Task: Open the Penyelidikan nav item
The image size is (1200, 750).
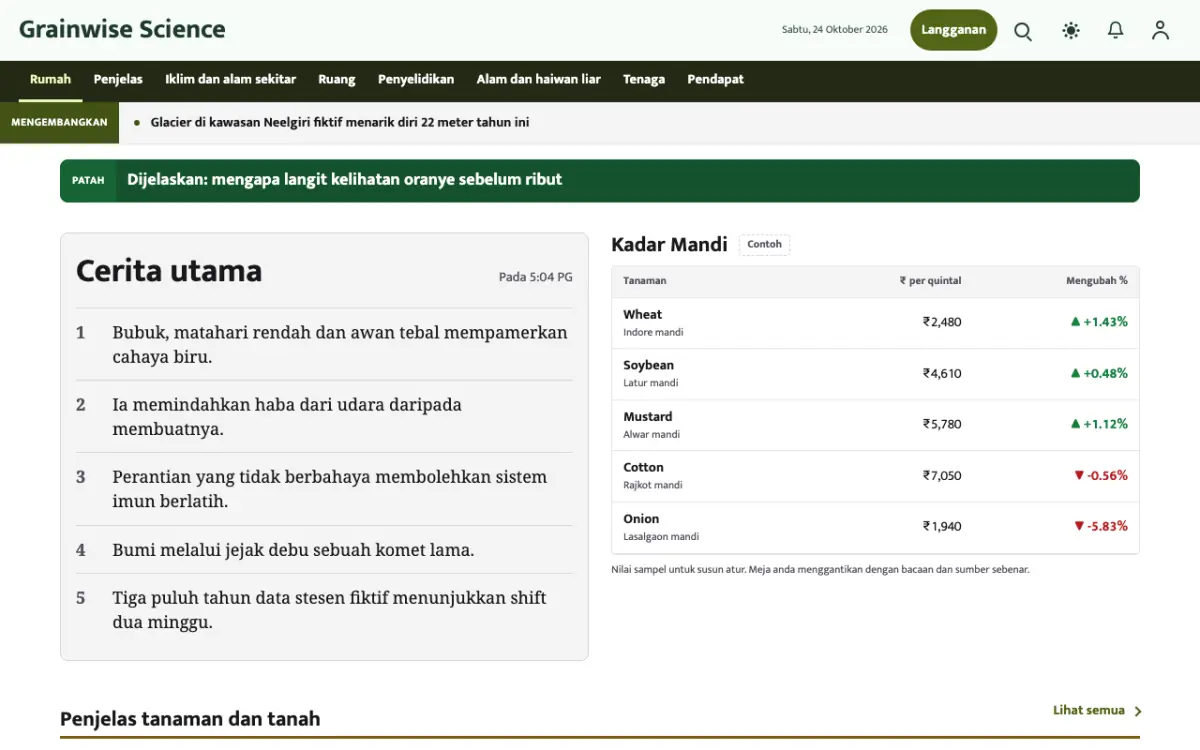Action: [416, 80]
